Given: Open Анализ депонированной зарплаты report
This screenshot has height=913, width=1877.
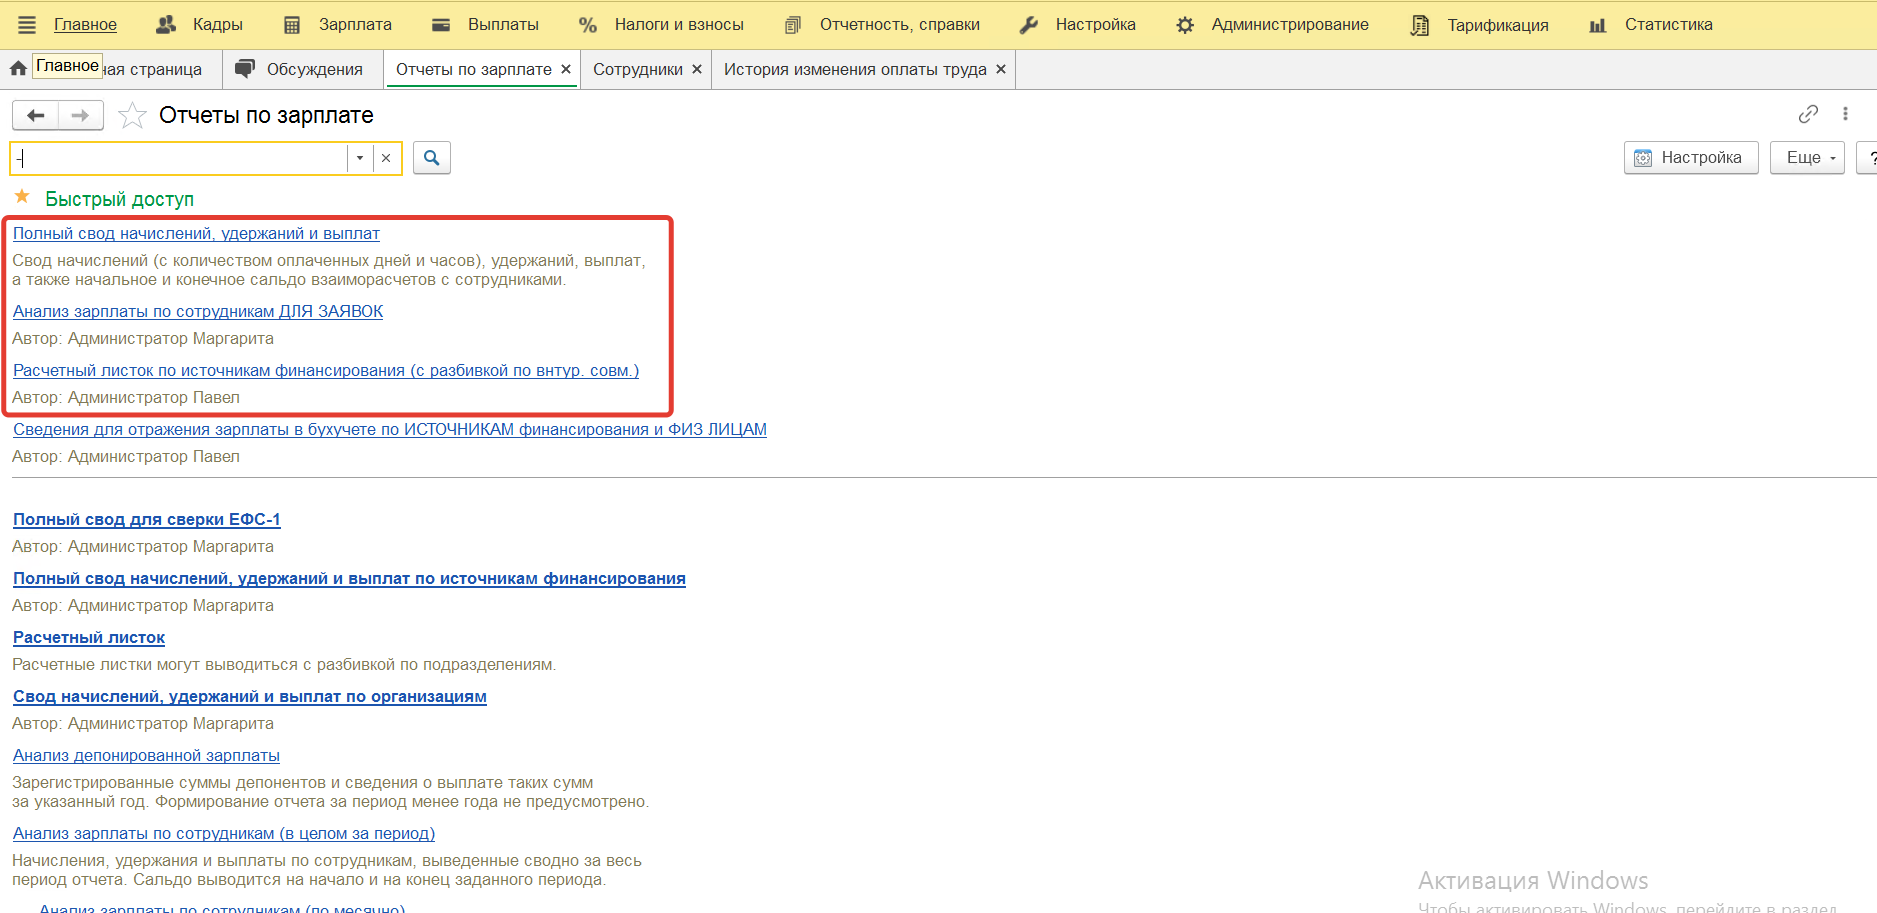Looking at the screenshot, I should pos(146,756).
